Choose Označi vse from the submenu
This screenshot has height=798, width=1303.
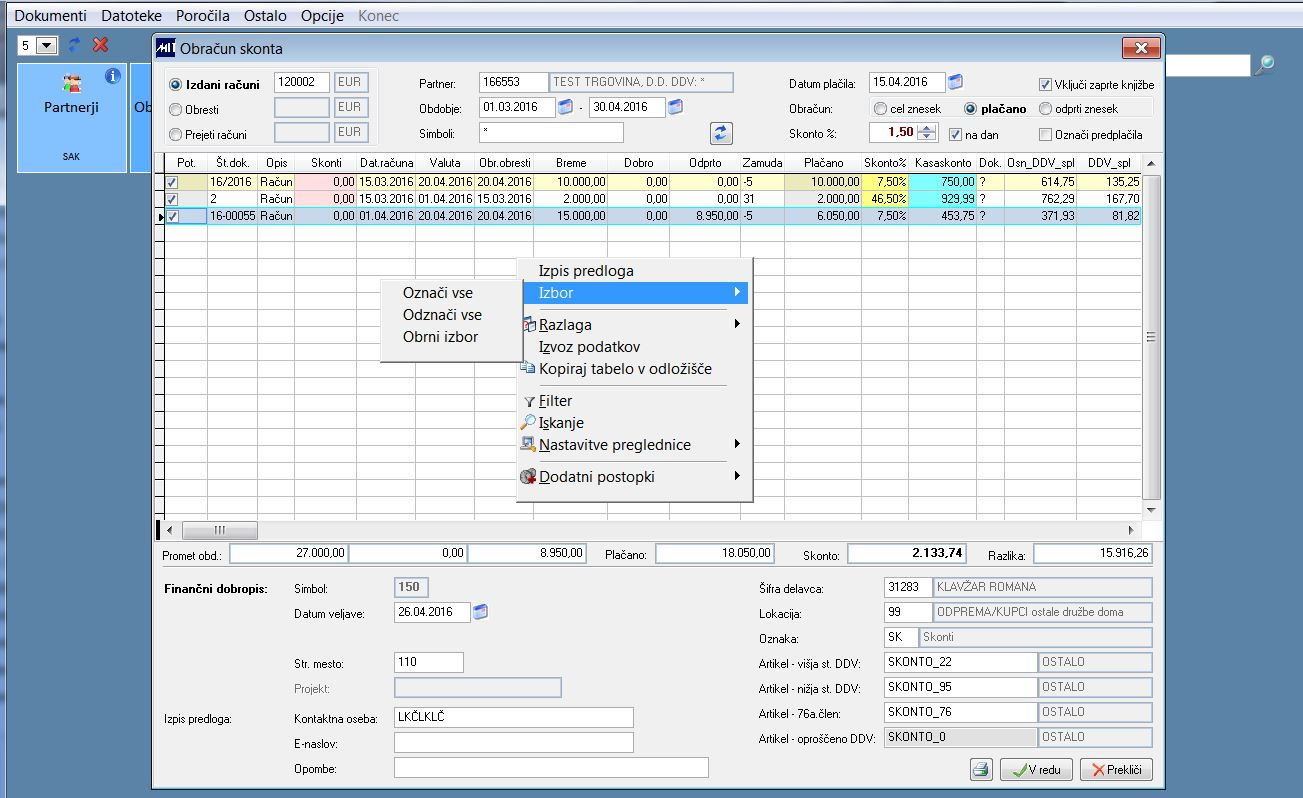click(x=437, y=293)
